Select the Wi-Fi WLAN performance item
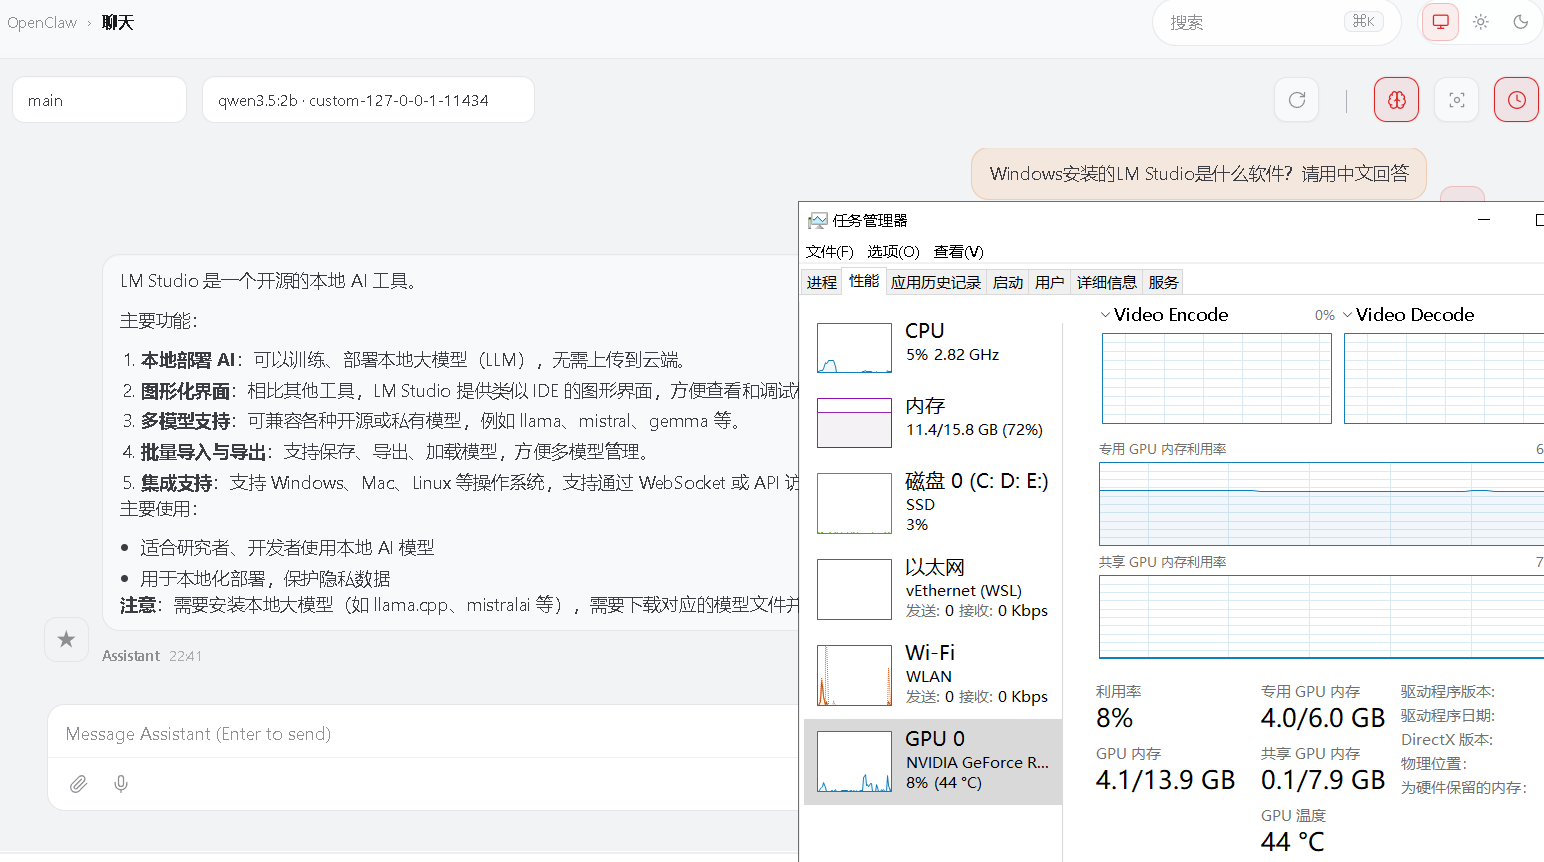1544x862 pixels. 933,674
